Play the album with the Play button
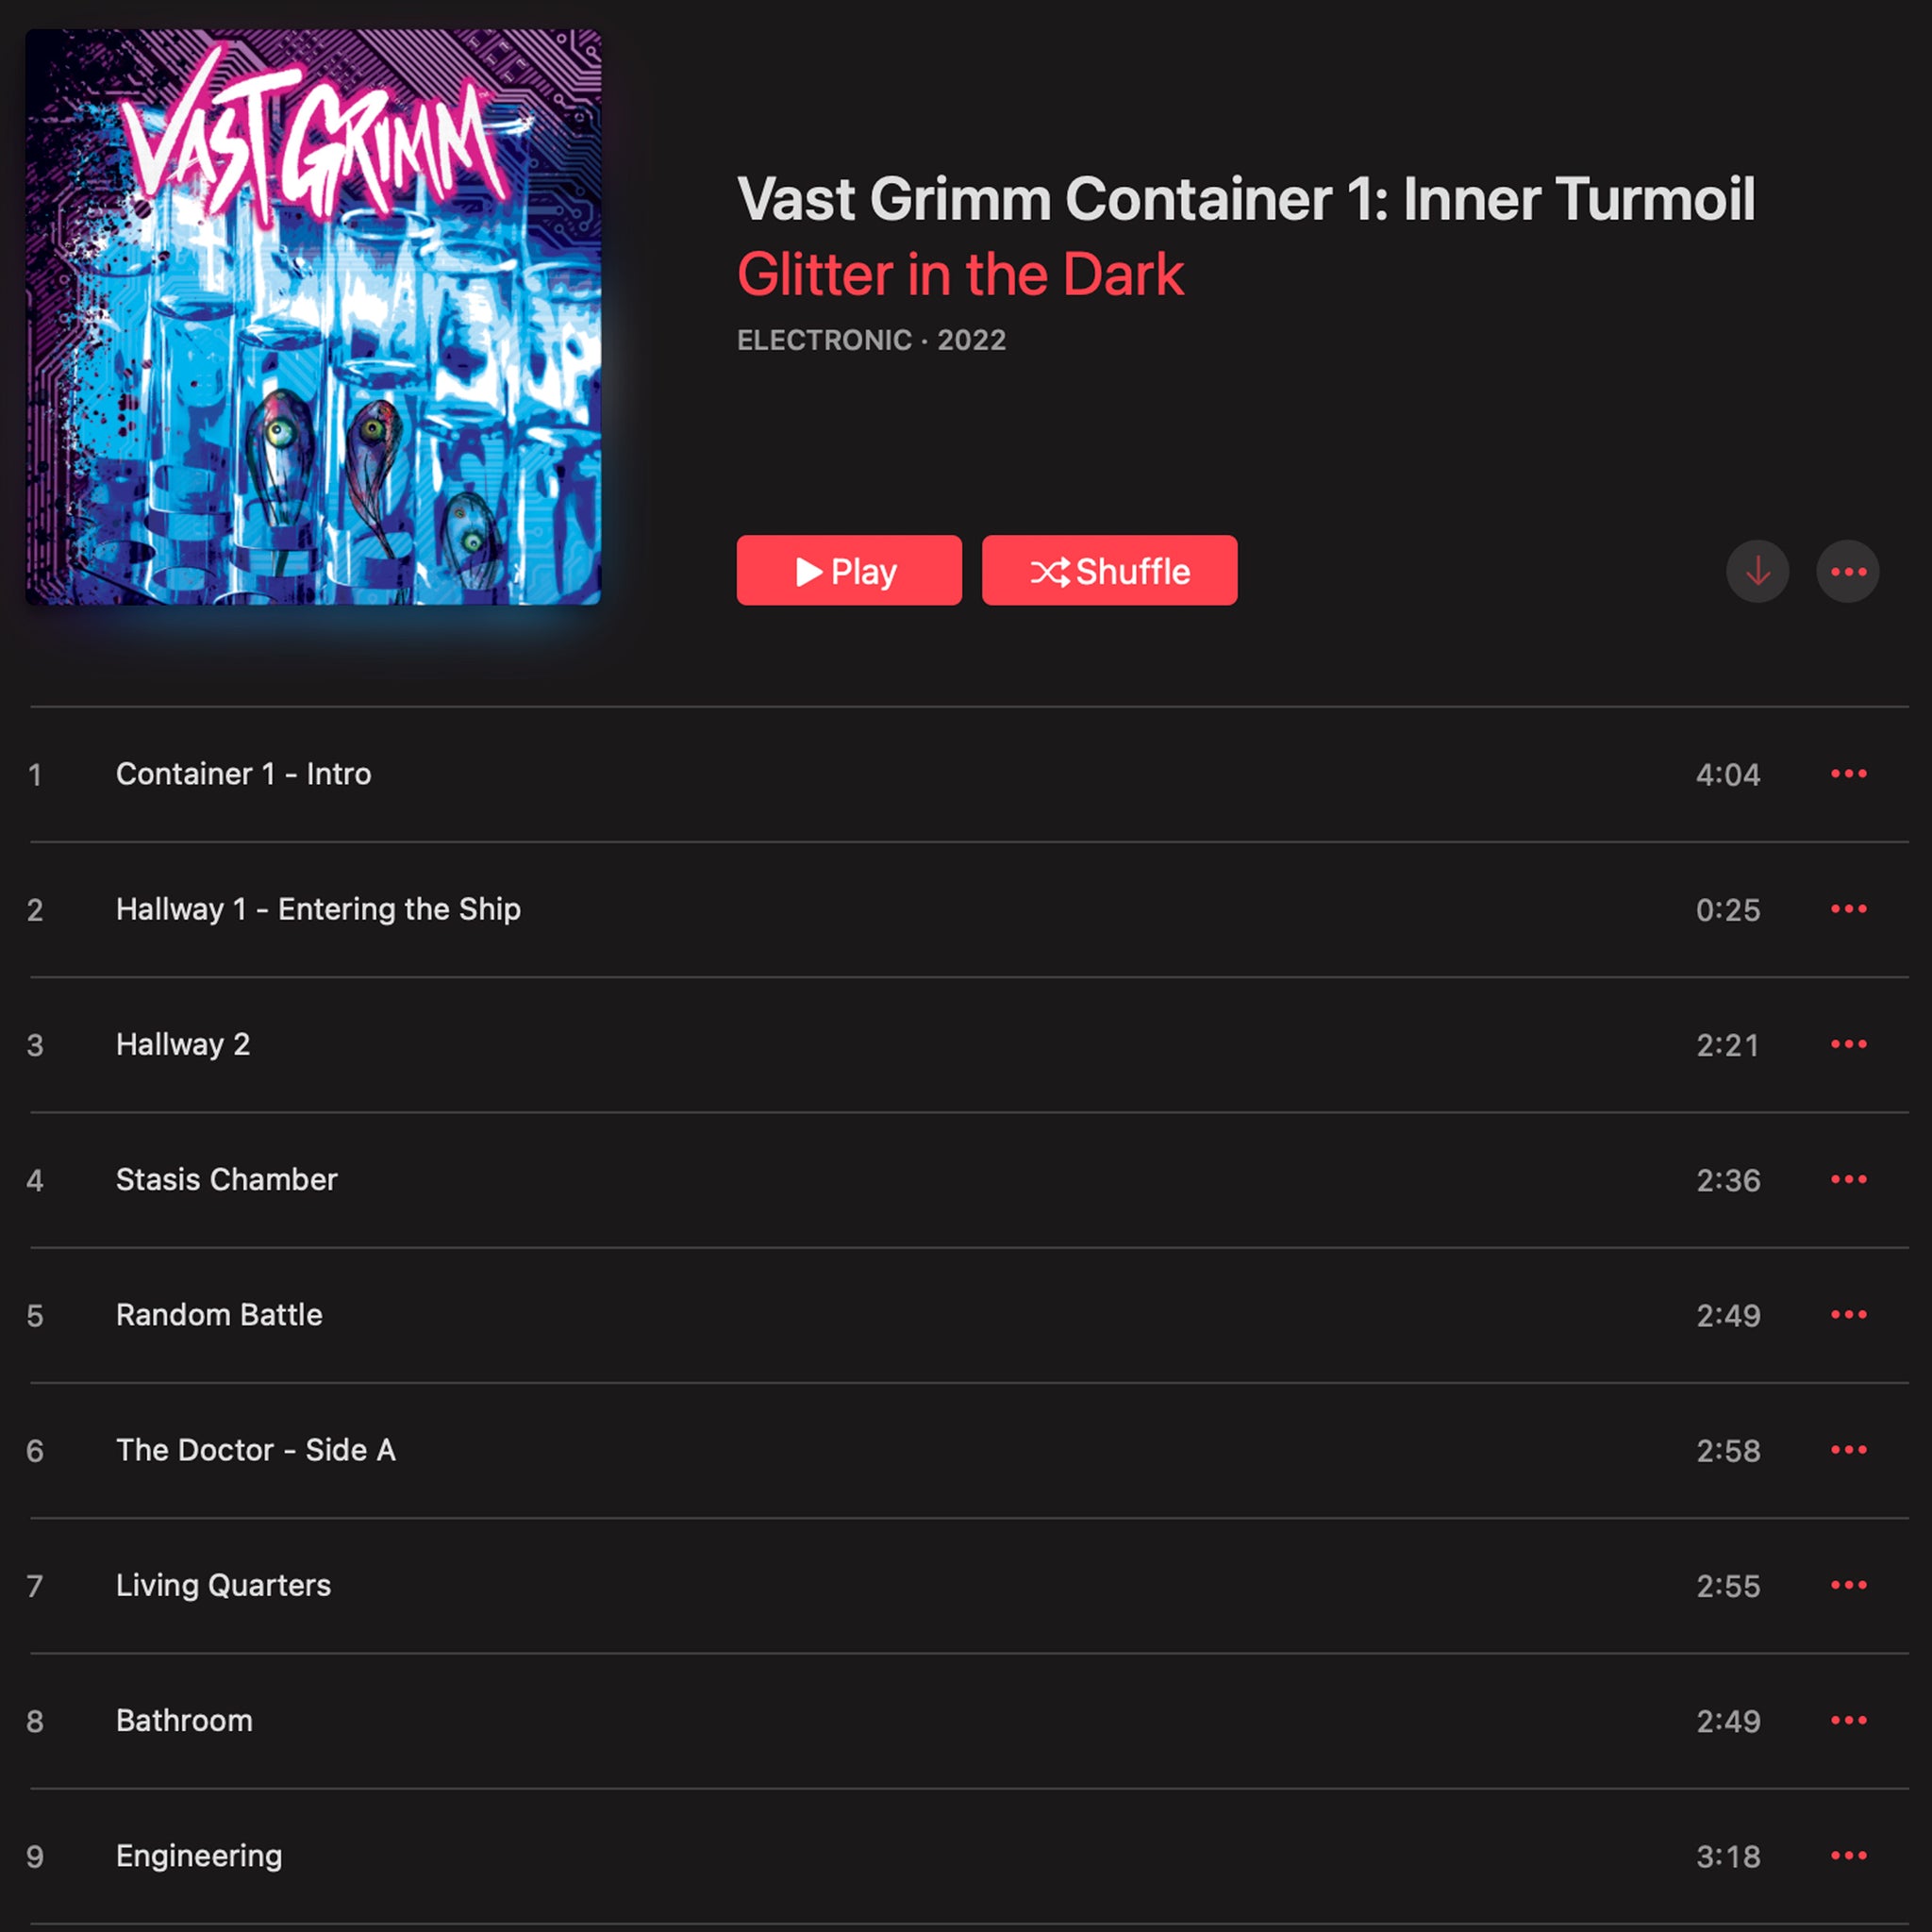This screenshot has width=1932, height=1932. click(849, 570)
